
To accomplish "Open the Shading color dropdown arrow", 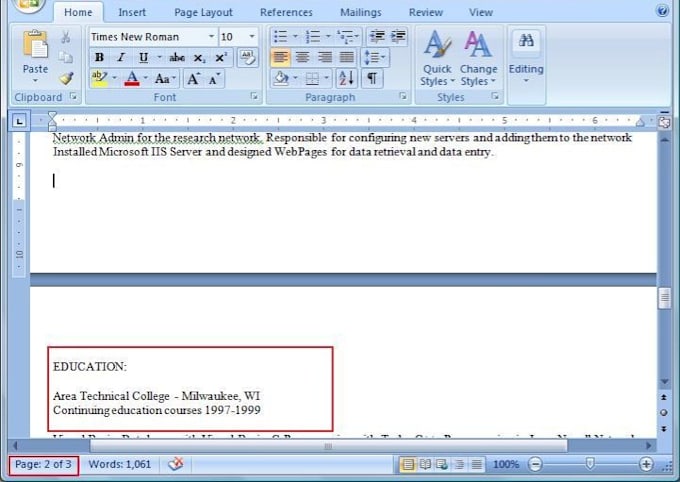I will pyautogui.click(x=295, y=79).
